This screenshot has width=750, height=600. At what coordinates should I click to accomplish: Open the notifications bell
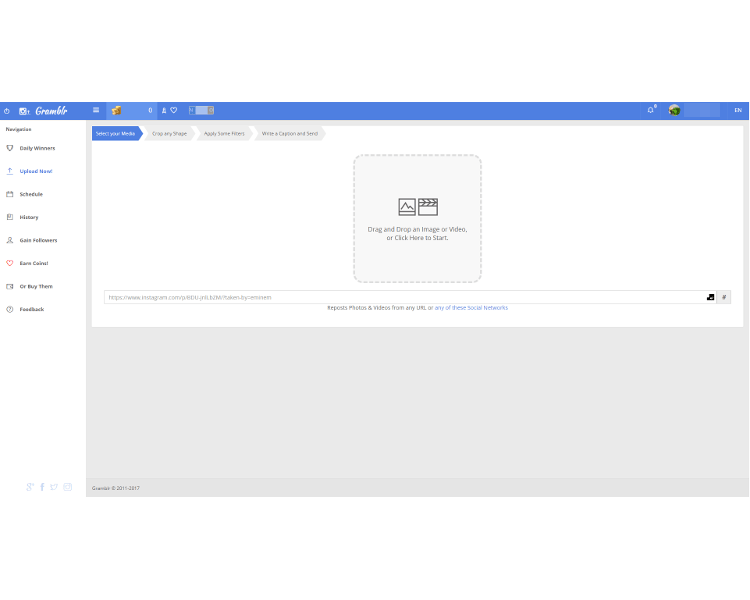tap(651, 111)
